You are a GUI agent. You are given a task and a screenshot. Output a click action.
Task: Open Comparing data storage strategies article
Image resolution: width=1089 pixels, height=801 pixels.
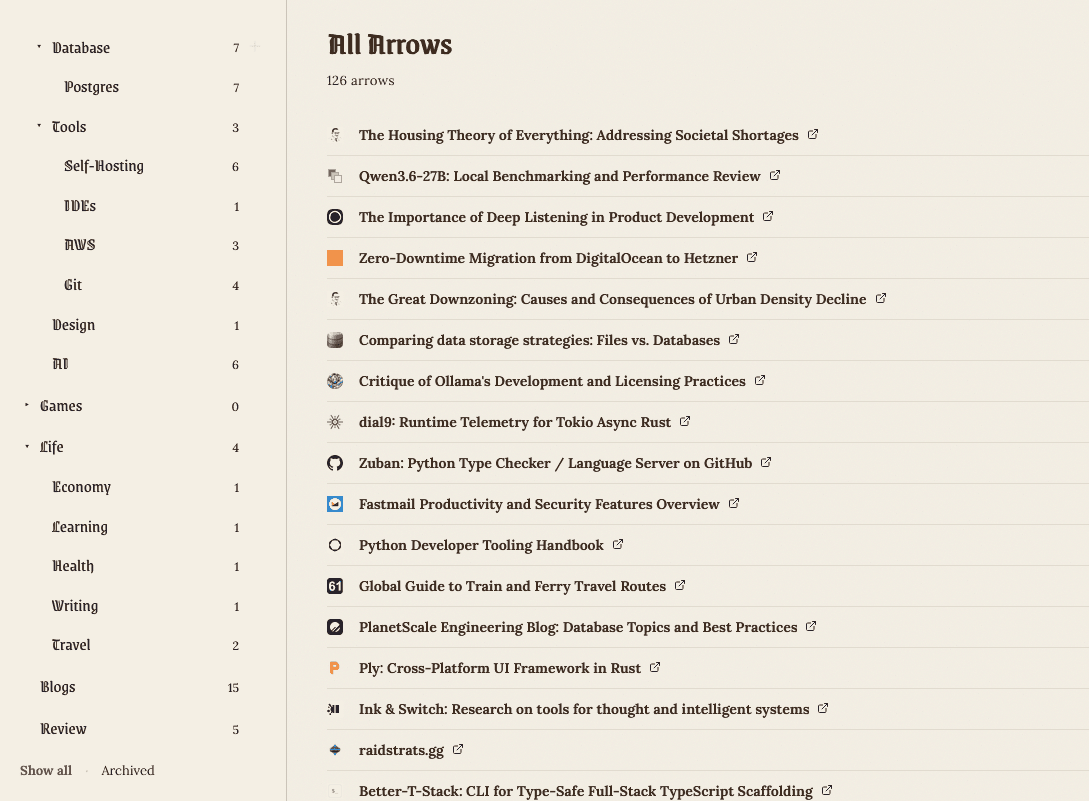[x=539, y=340]
